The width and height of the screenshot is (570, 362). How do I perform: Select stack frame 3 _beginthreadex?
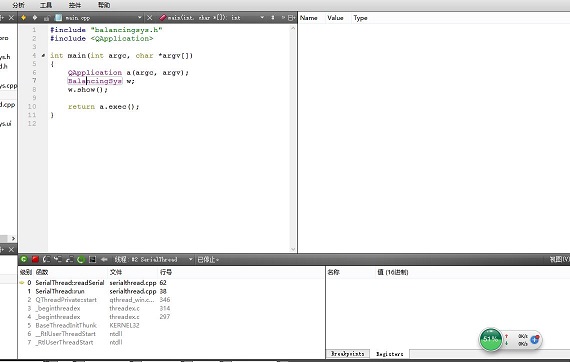(58, 308)
